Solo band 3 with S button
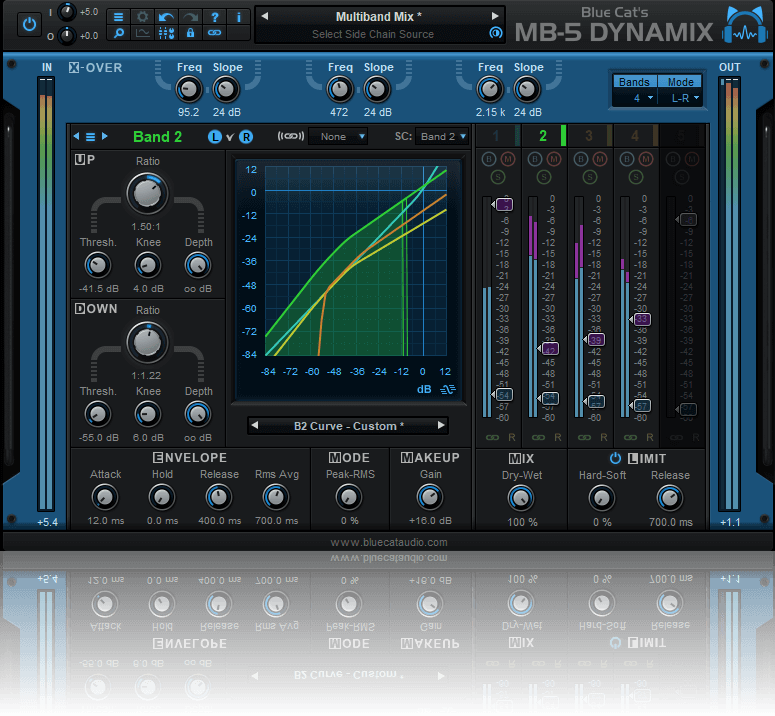 click(590, 177)
